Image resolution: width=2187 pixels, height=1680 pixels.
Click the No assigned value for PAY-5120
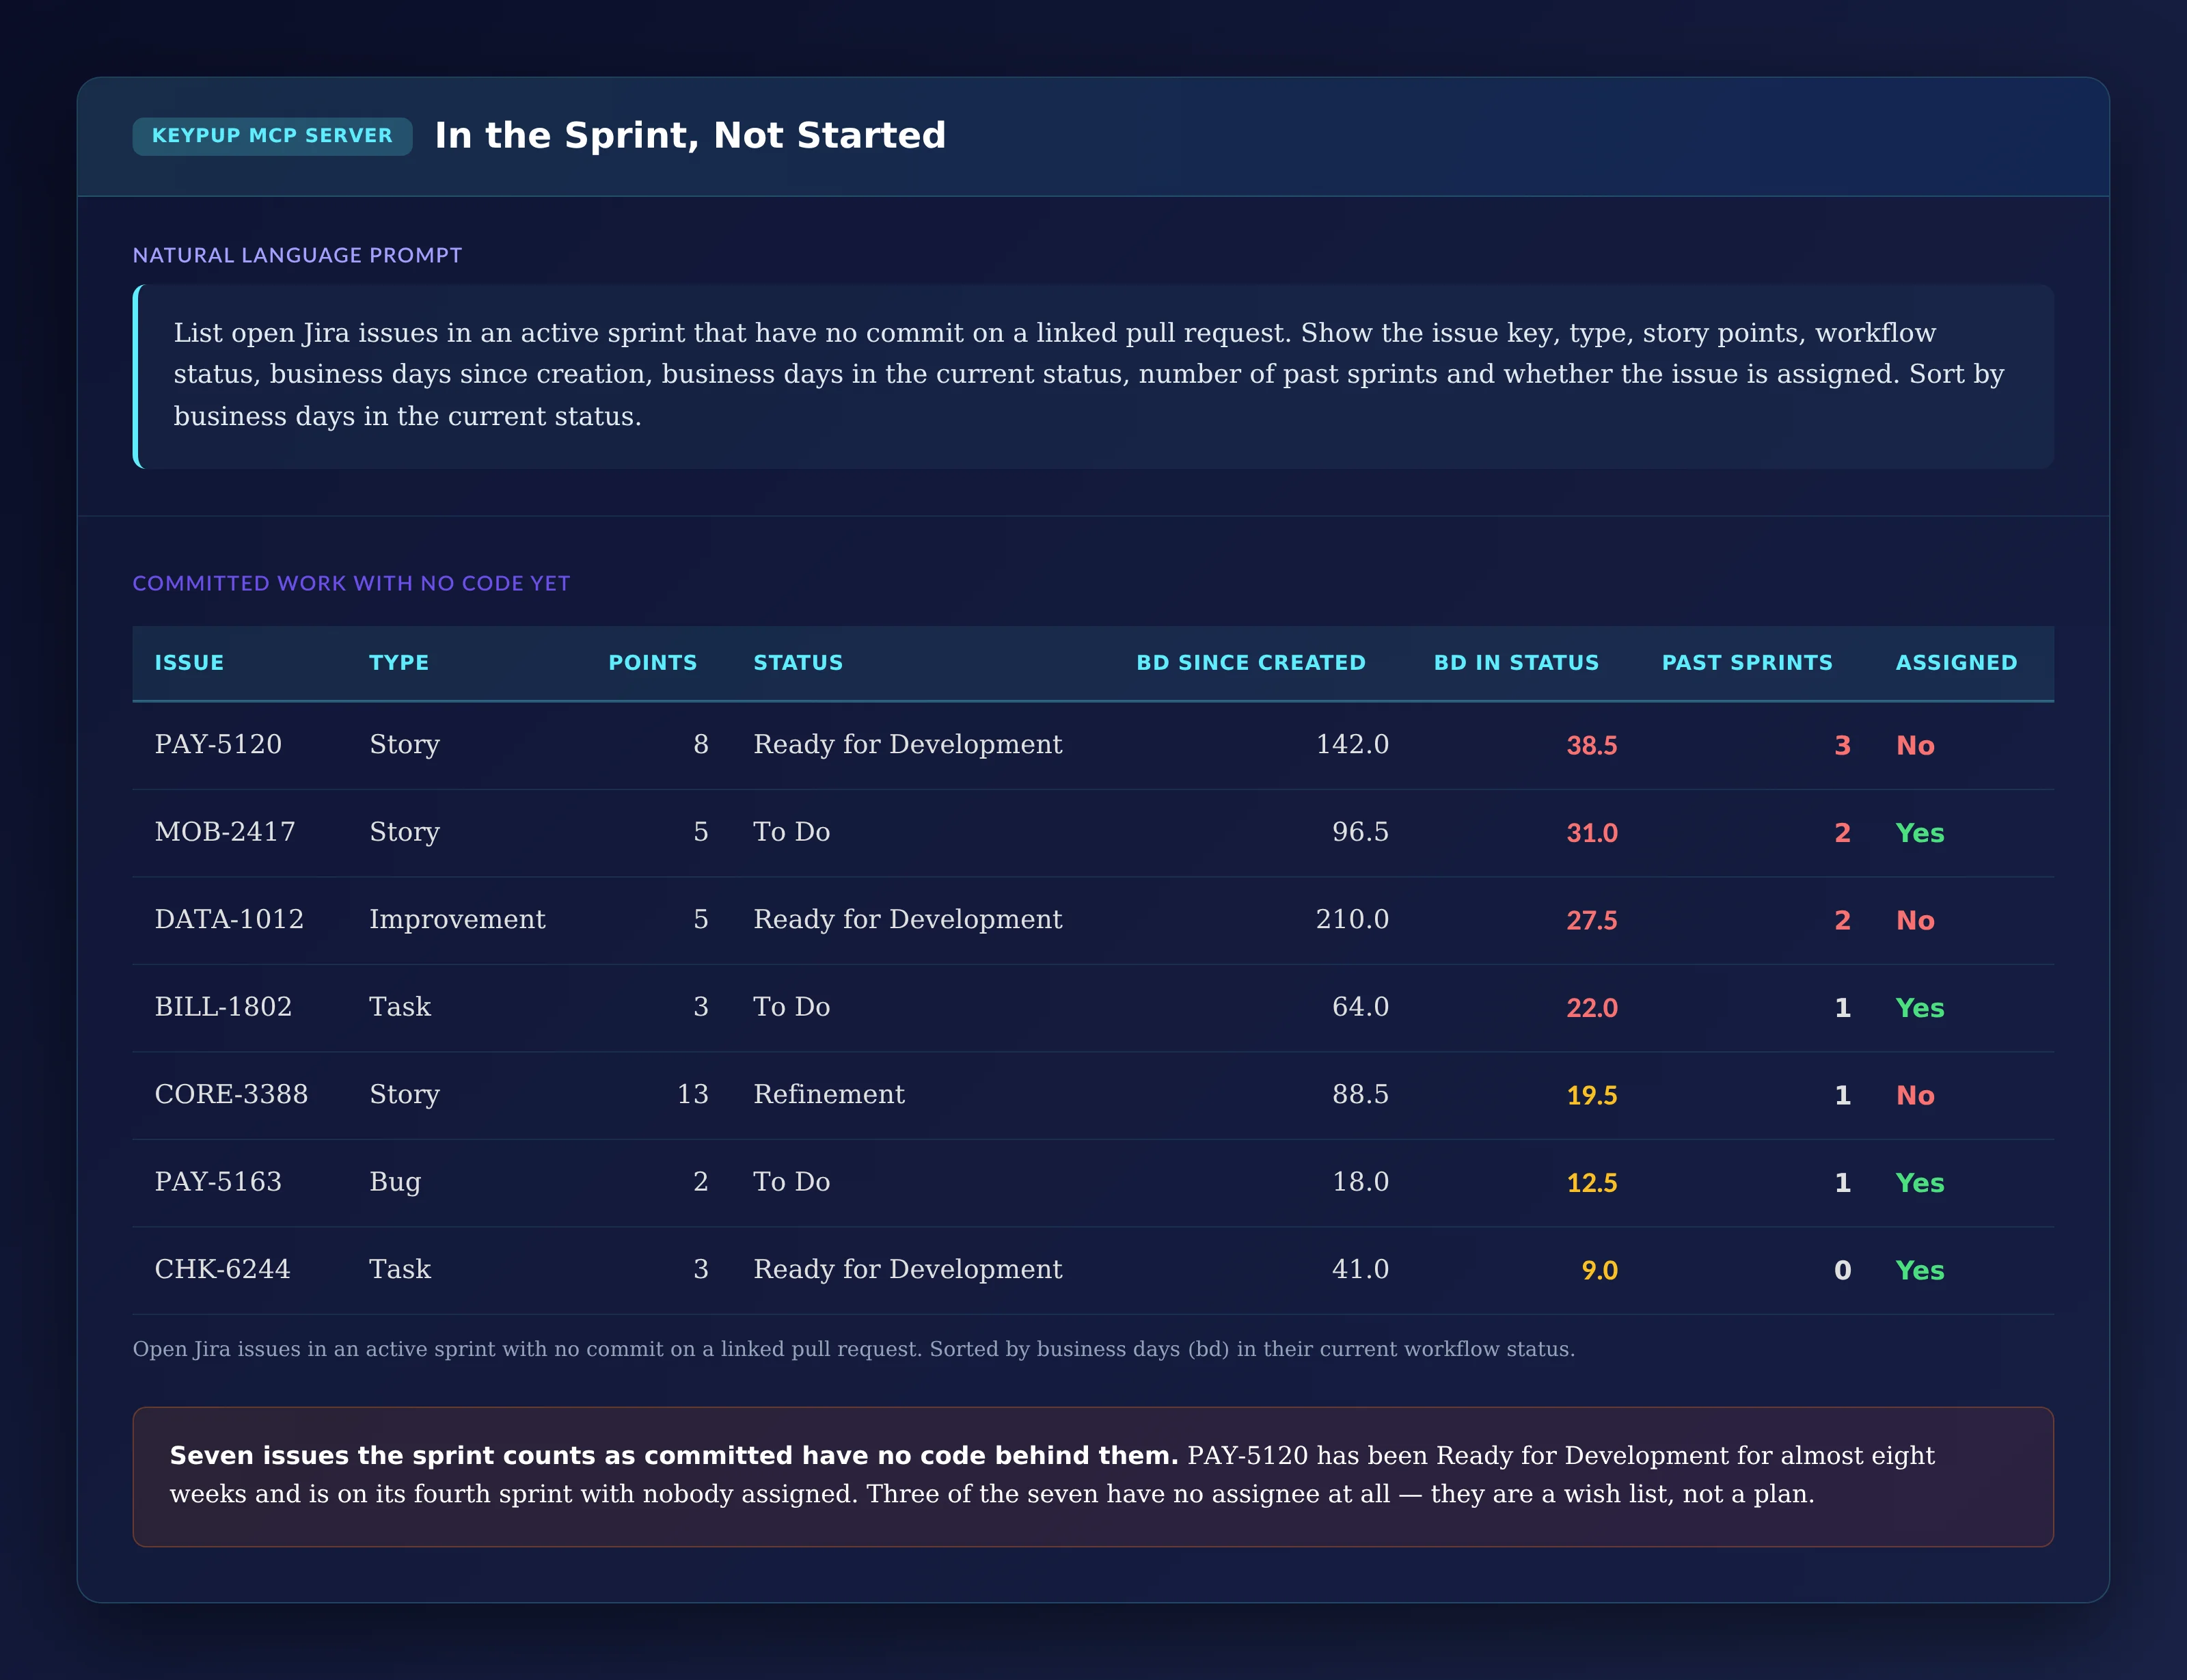coord(1915,746)
